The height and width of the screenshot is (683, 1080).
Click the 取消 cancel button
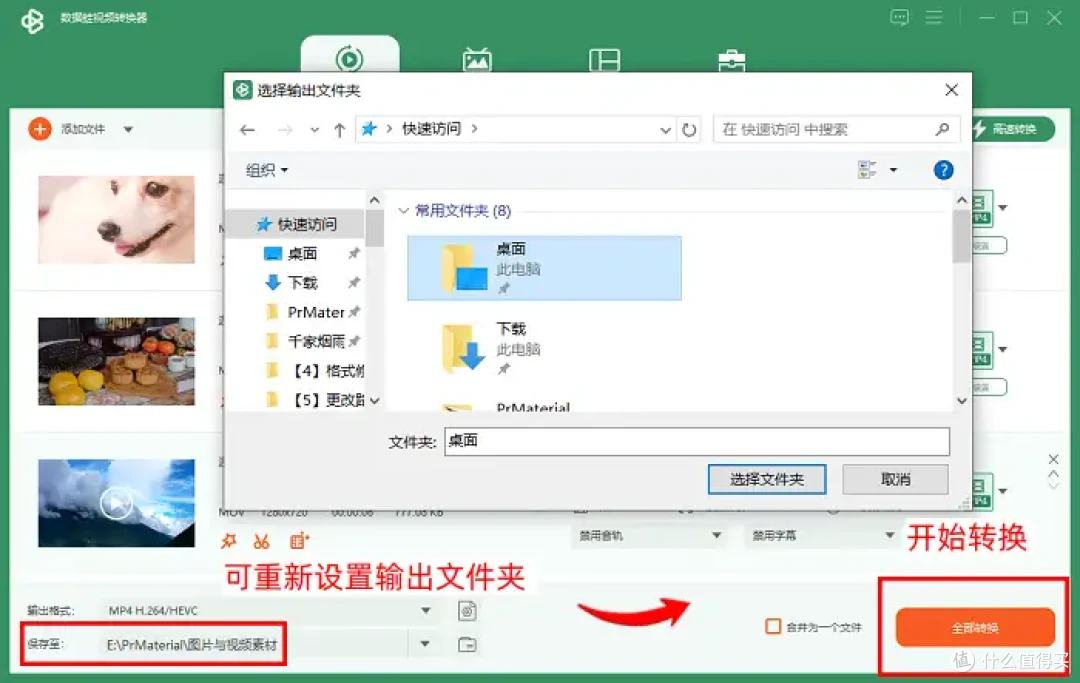[x=895, y=479]
